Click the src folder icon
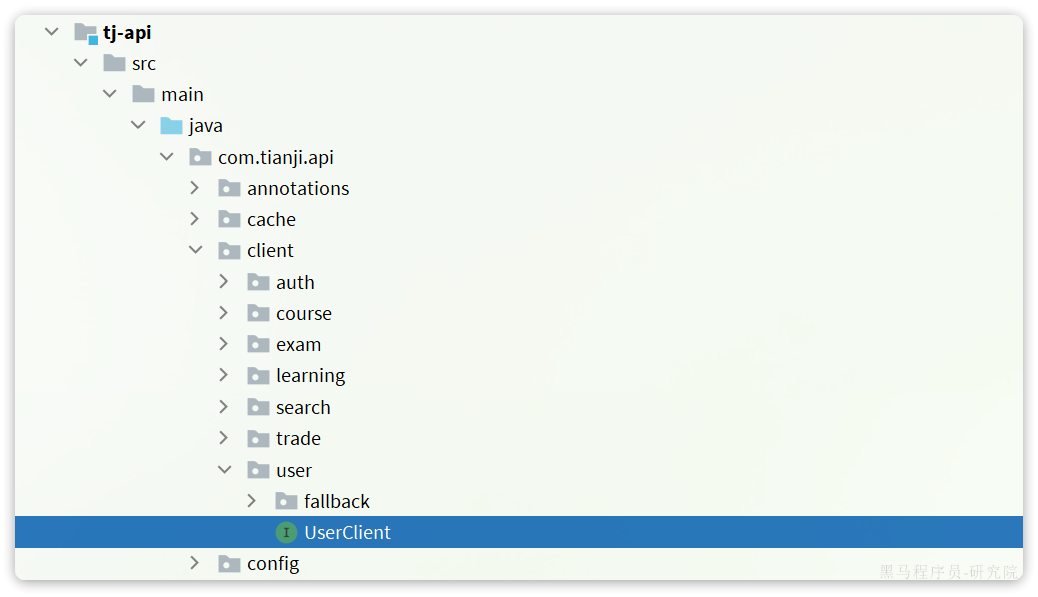The image size is (1038, 597). pos(115,64)
